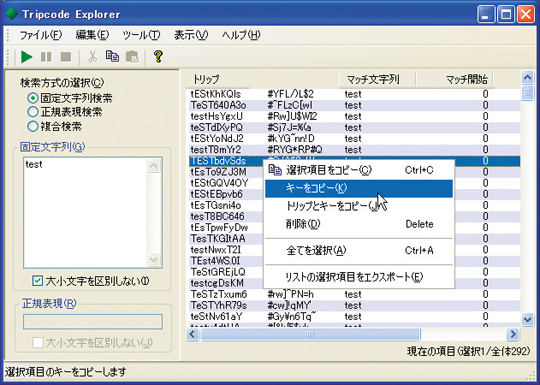Click the scissors cut icon
This screenshot has height=385, width=540.
(x=92, y=57)
